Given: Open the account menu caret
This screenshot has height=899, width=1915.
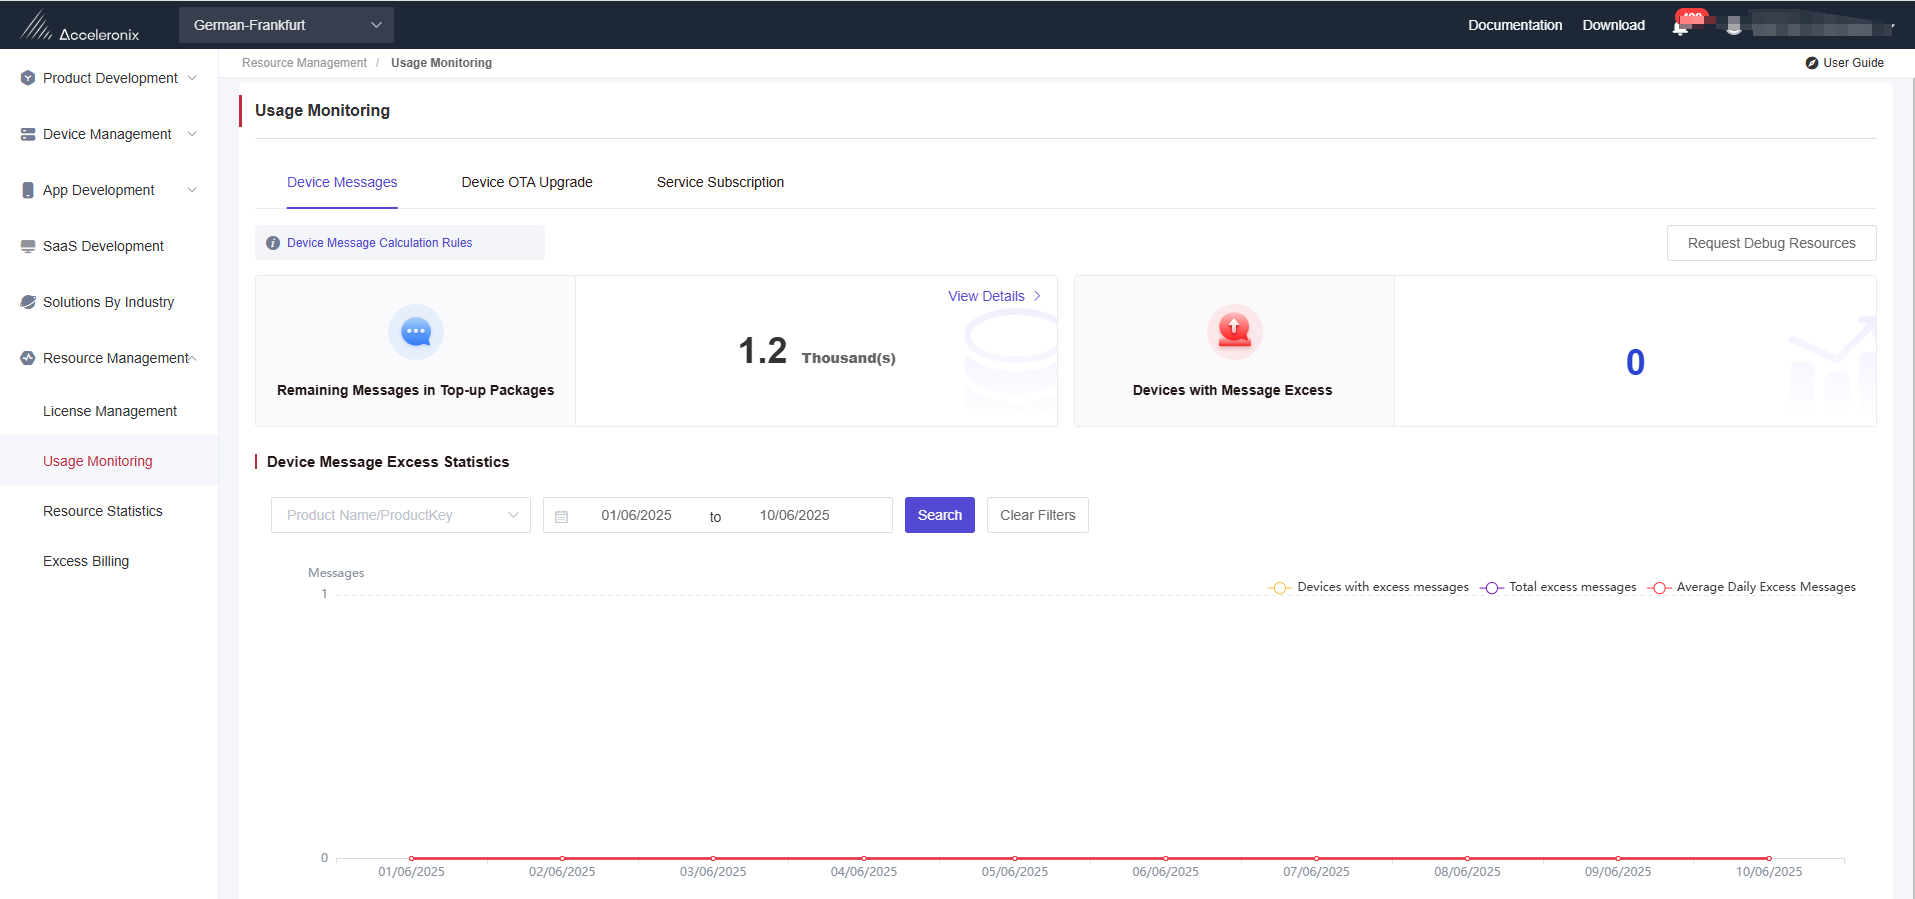Looking at the screenshot, I should 1893,27.
